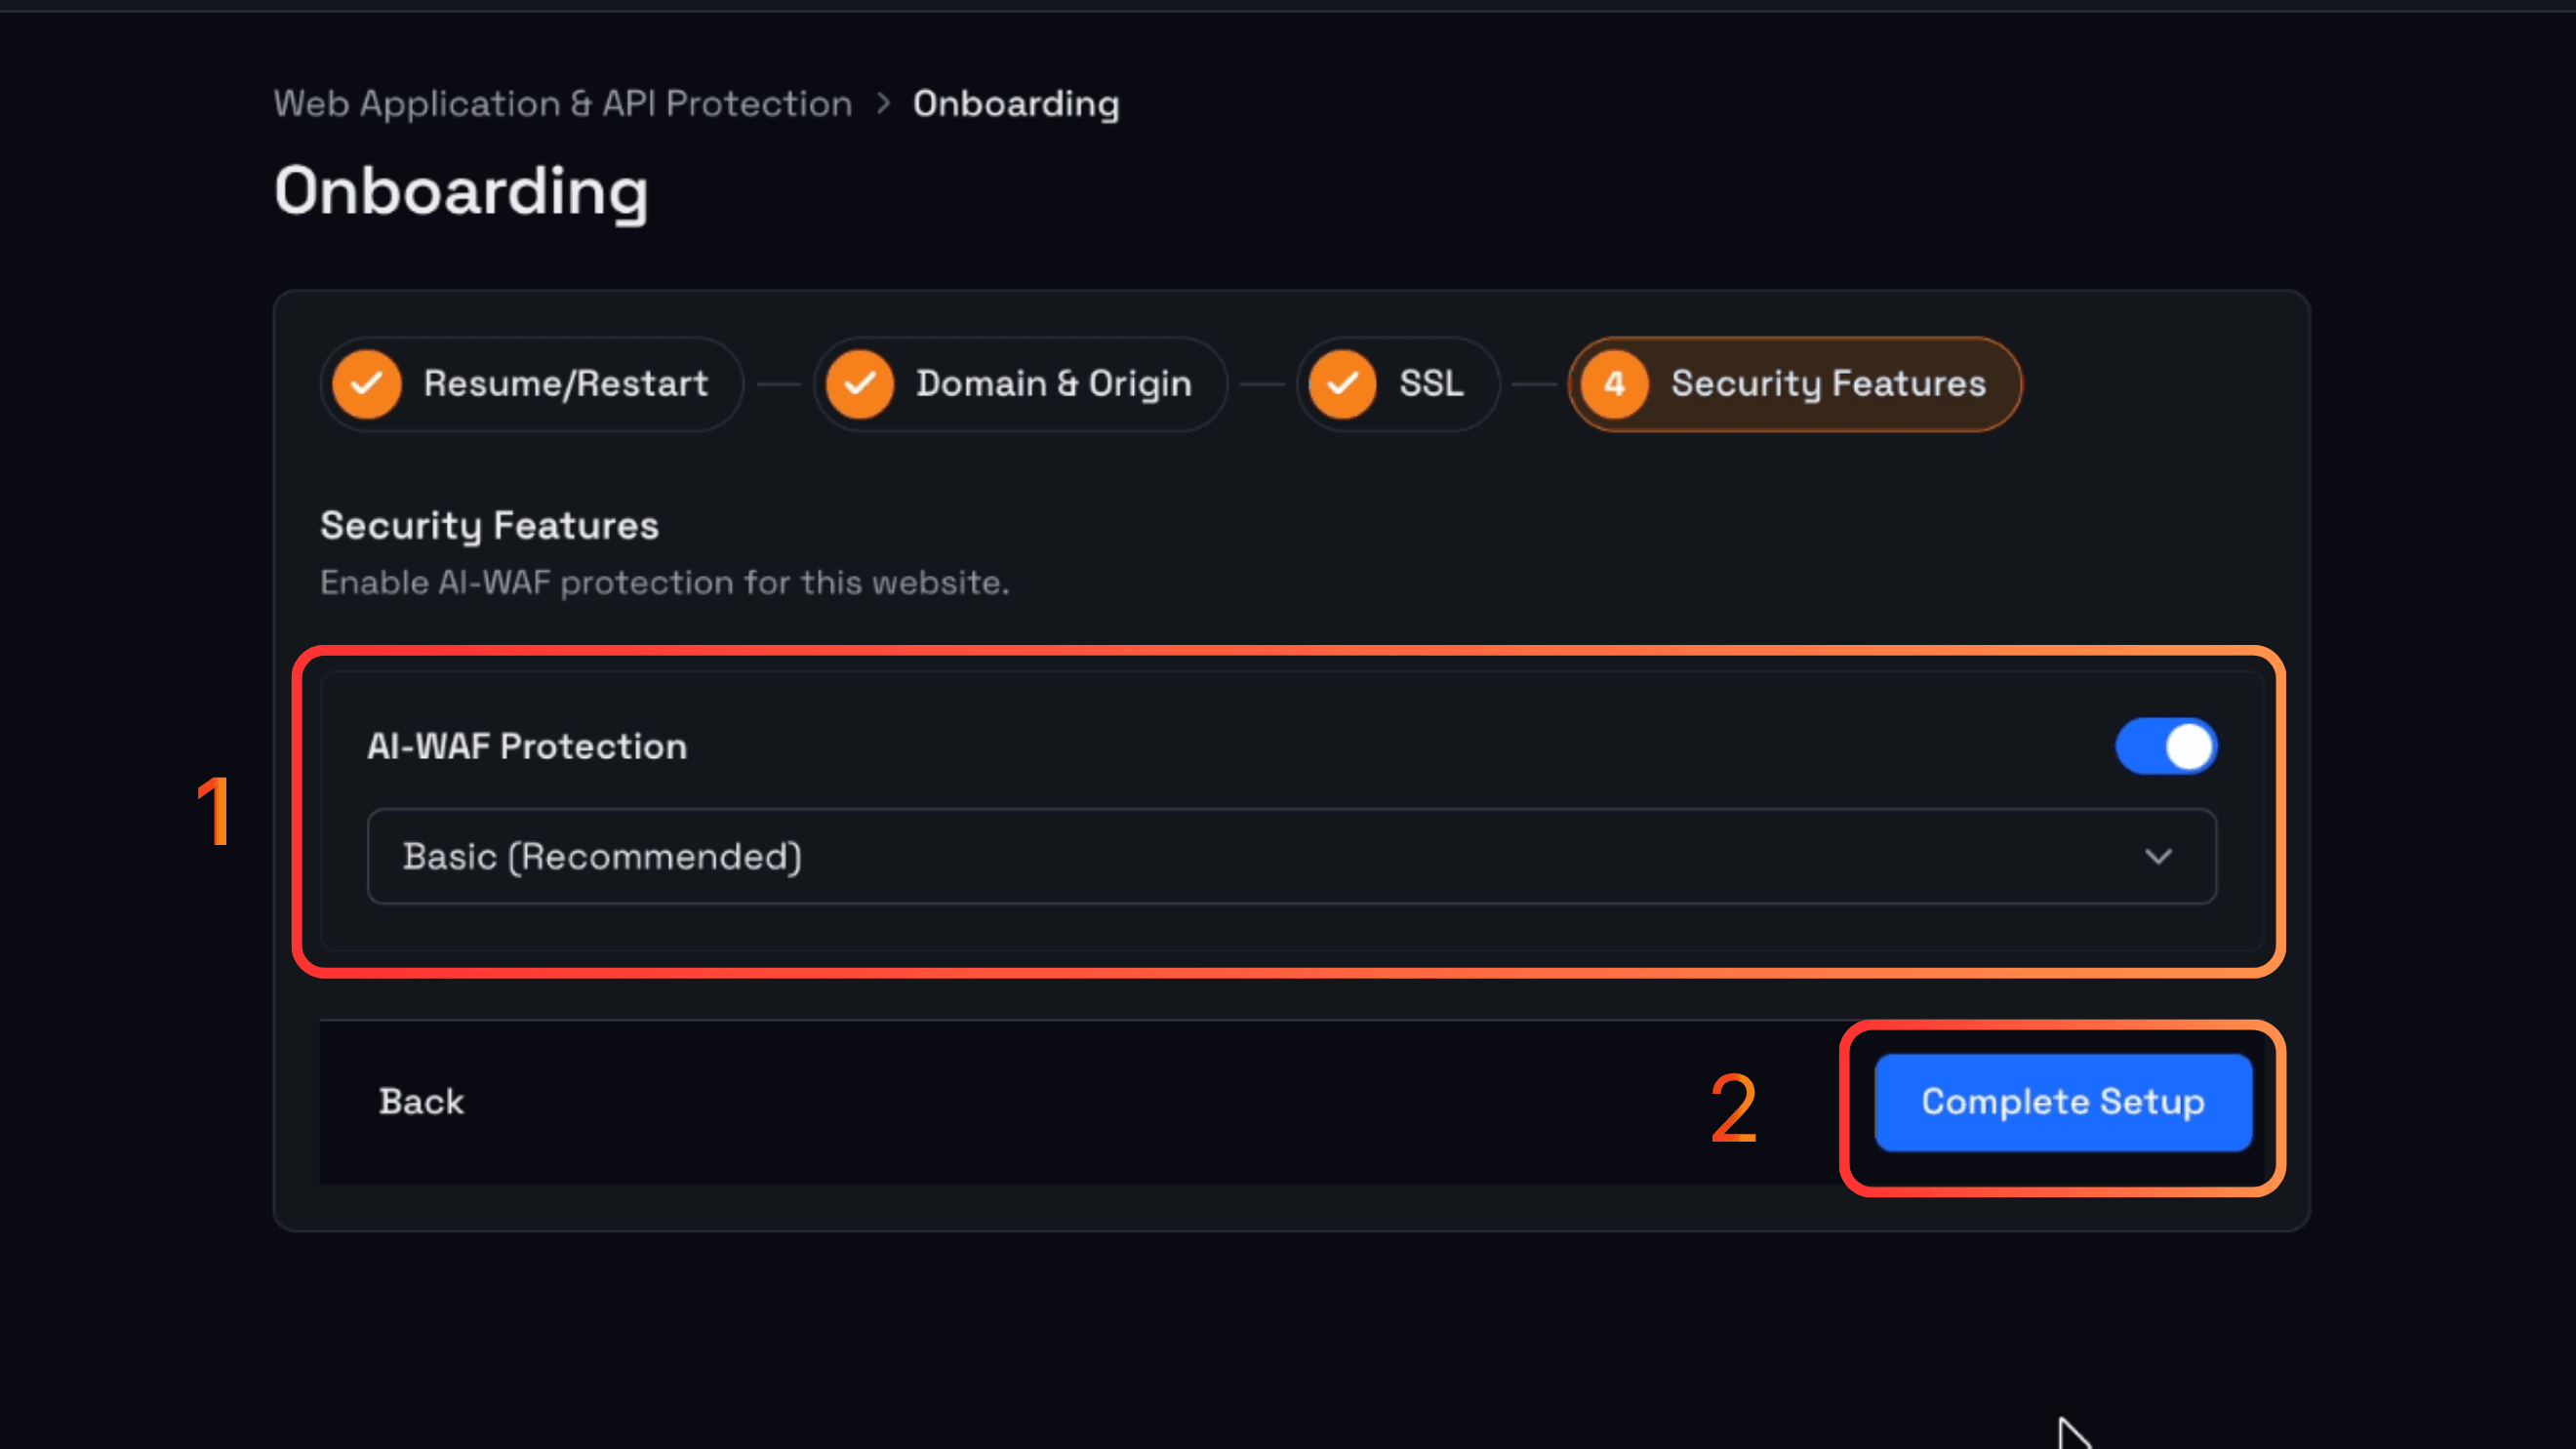This screenshot has height=1449, width=2576.
Task: Select the Security Features step pill
Action: (1795, 384)
